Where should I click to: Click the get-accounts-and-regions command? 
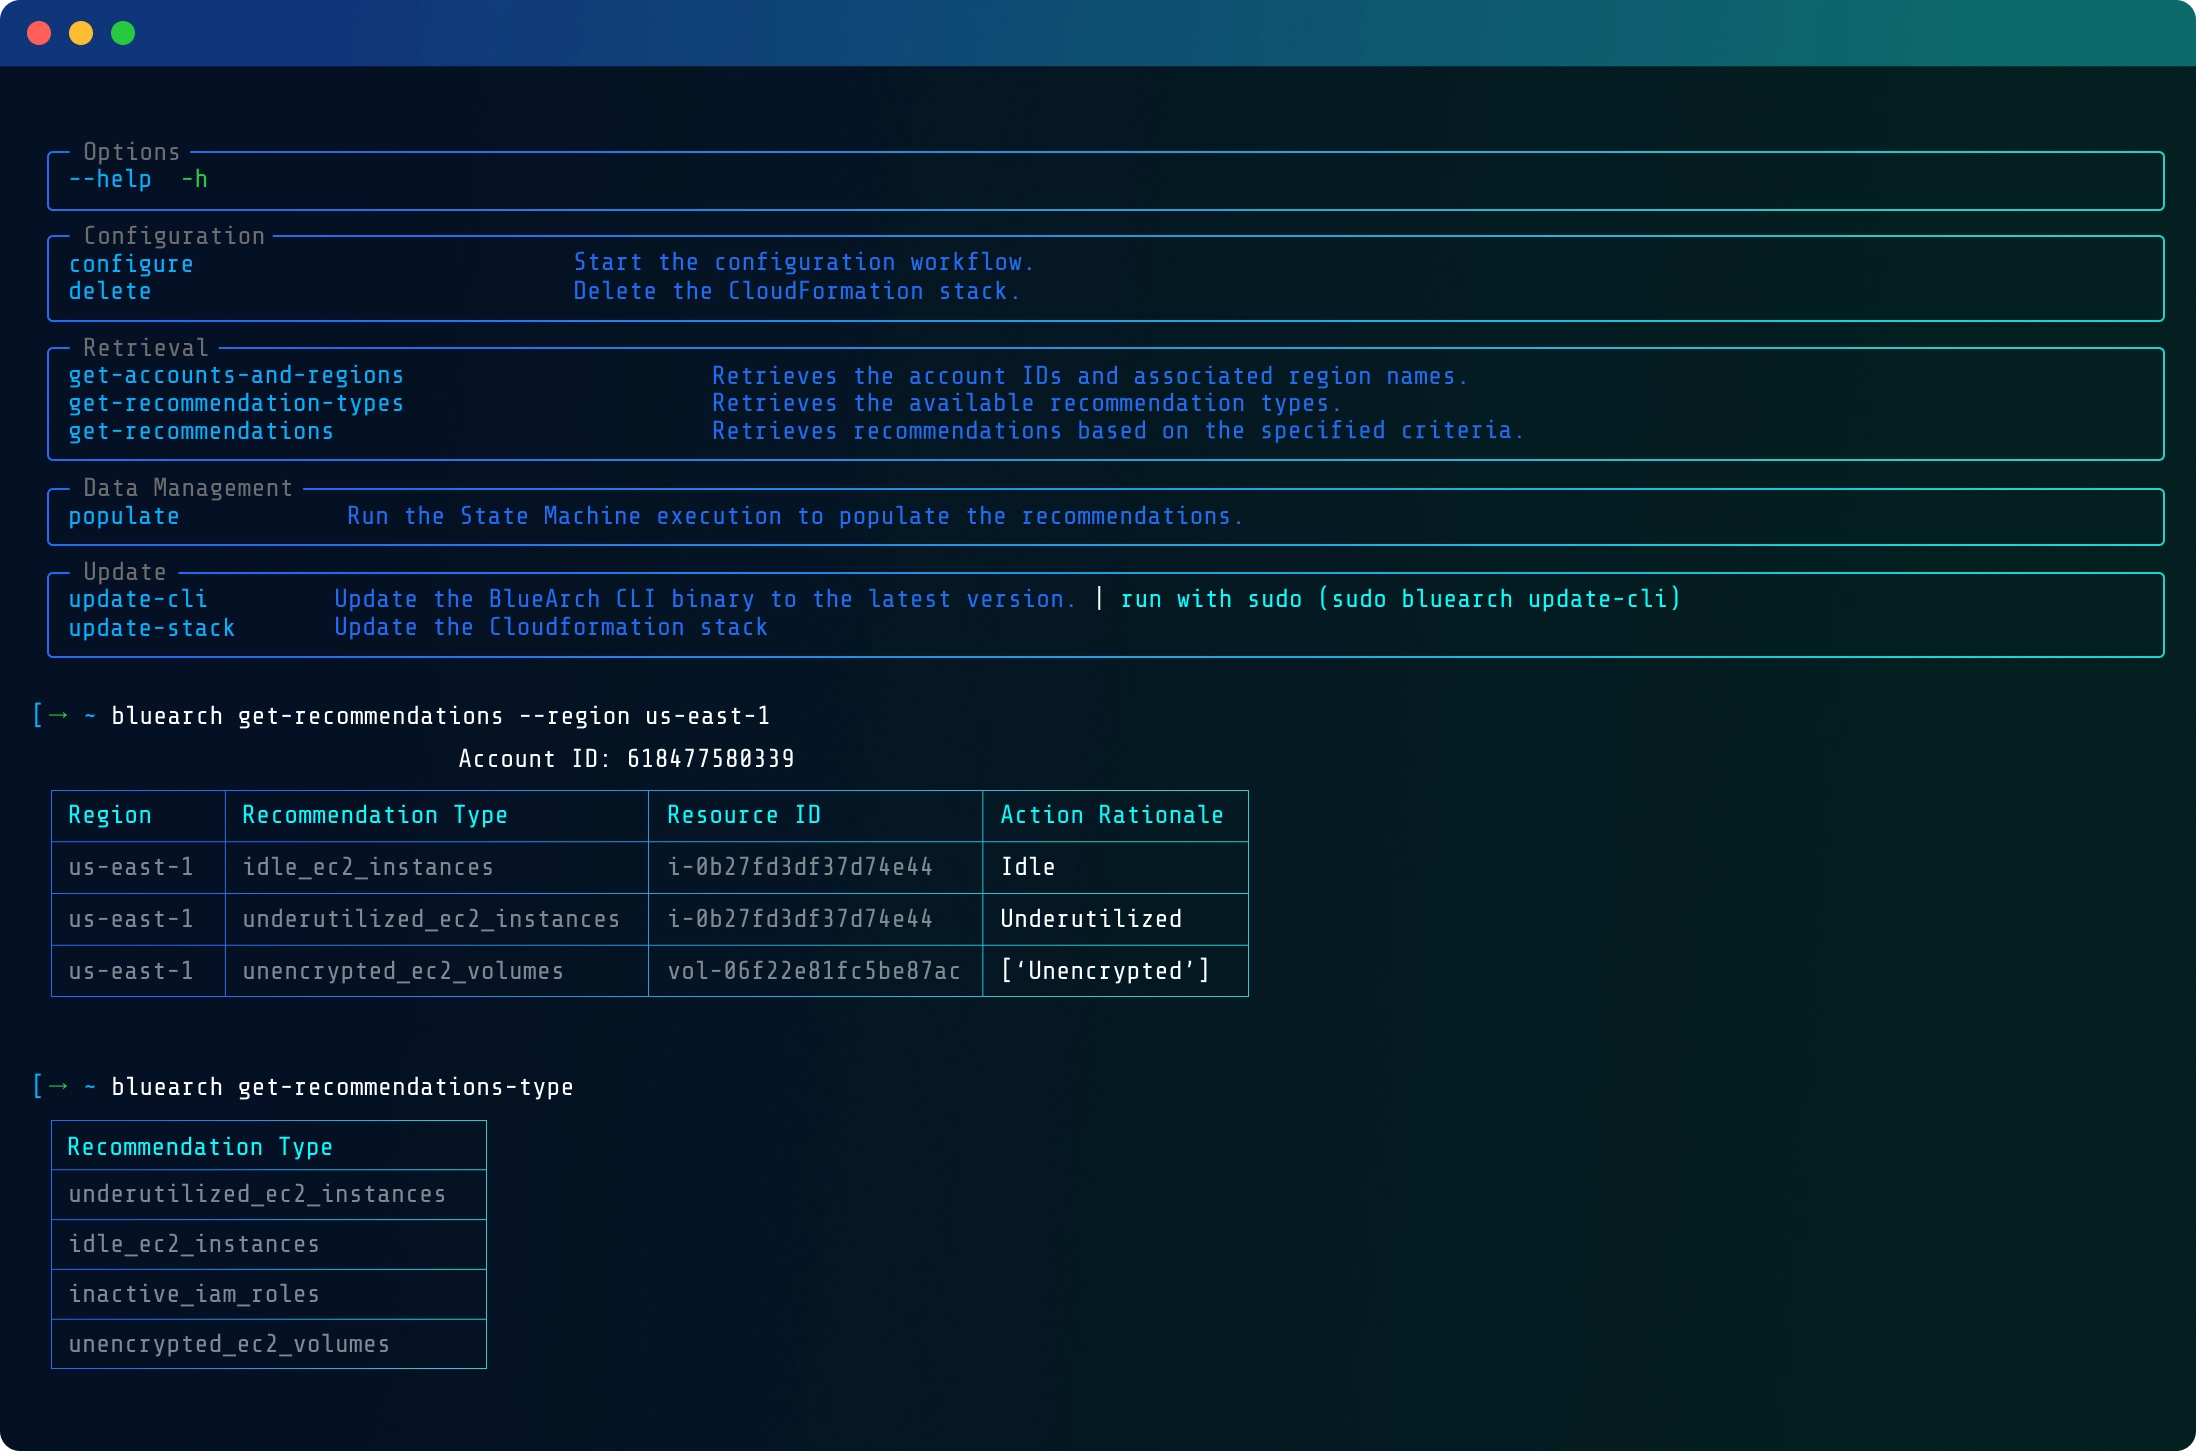pos(236,375)
